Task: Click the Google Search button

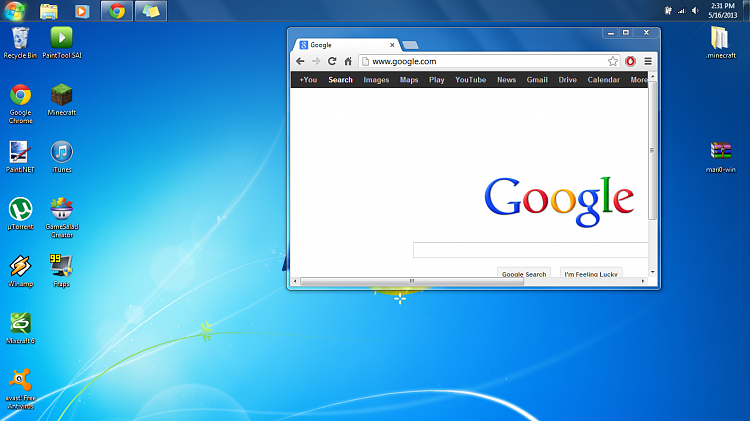Action: click(524, 273)
